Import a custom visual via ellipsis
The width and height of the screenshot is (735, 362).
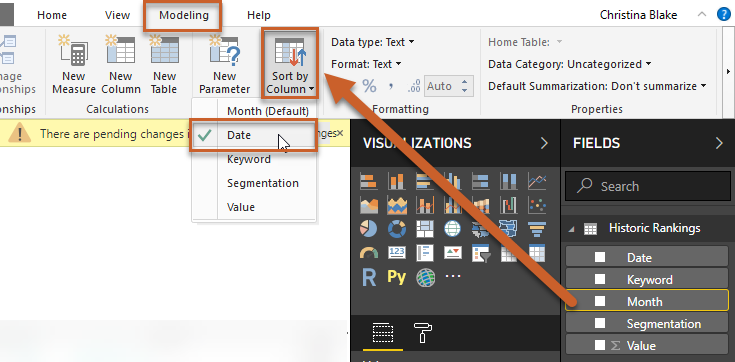(x=453, y=276)
